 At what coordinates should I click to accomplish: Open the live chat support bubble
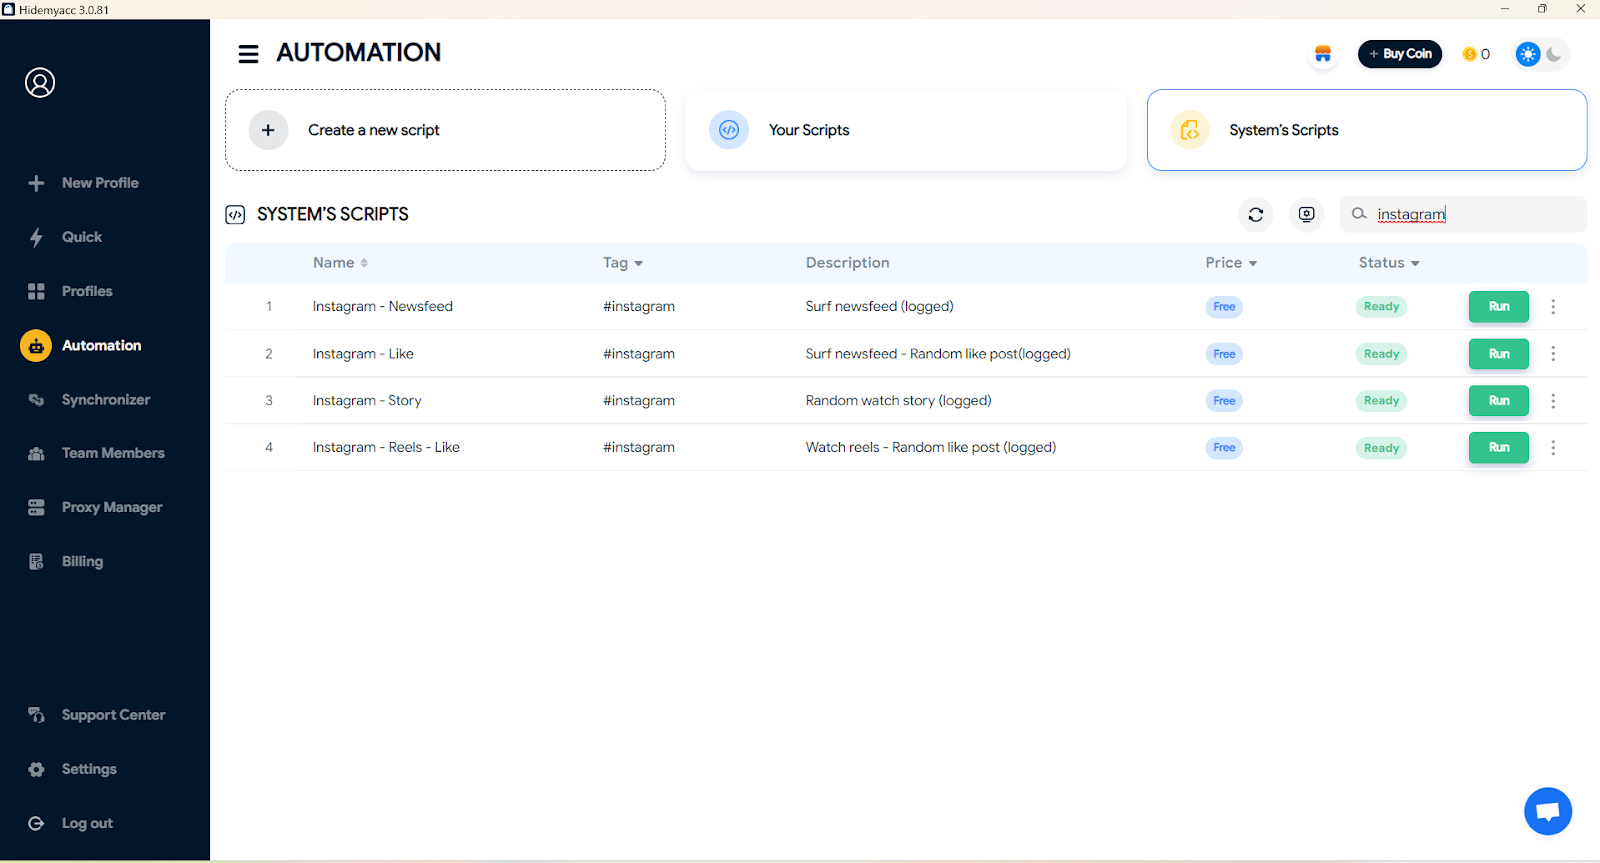coord(1548,811)
